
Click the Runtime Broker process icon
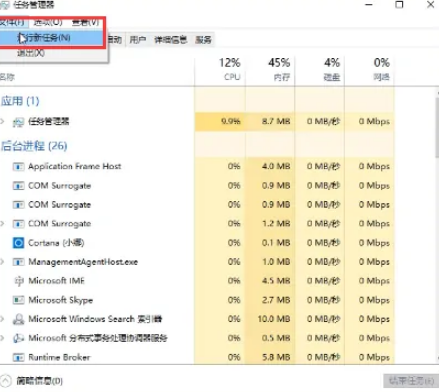coord(18,357)
